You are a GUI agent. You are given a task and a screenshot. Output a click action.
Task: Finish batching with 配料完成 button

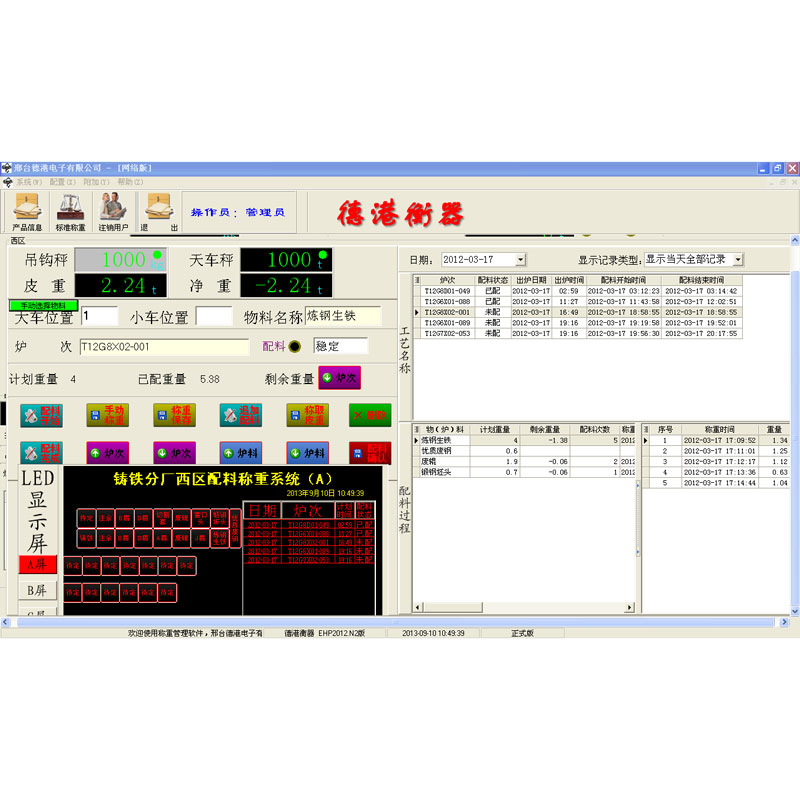[41, 453]
